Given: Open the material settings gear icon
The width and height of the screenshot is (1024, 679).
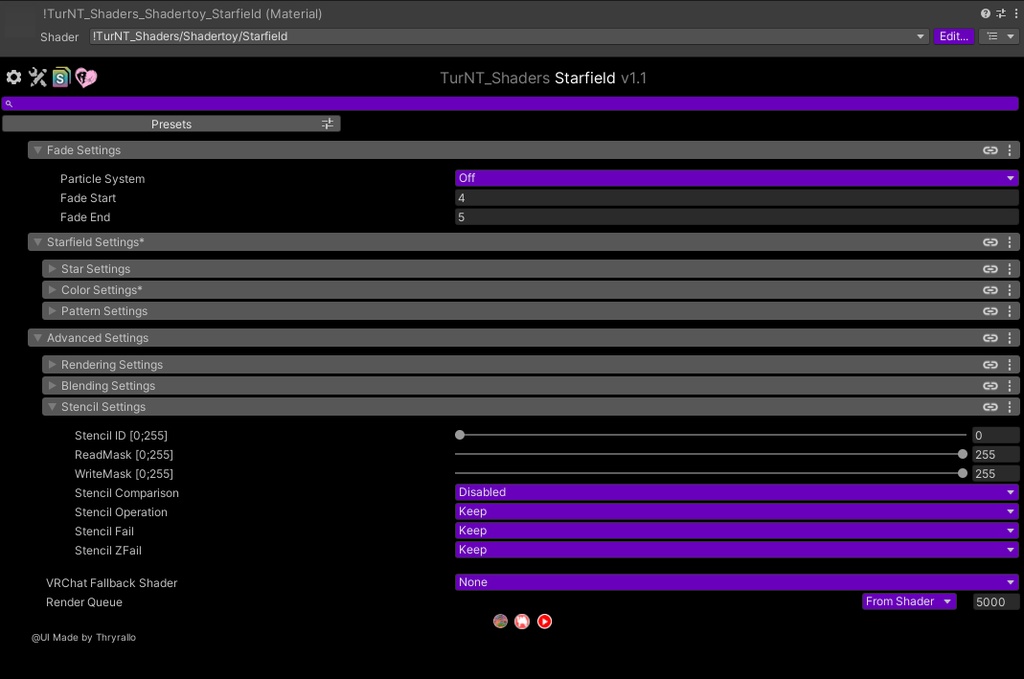Looking at the screenshot, I should [x=14, y=77].
